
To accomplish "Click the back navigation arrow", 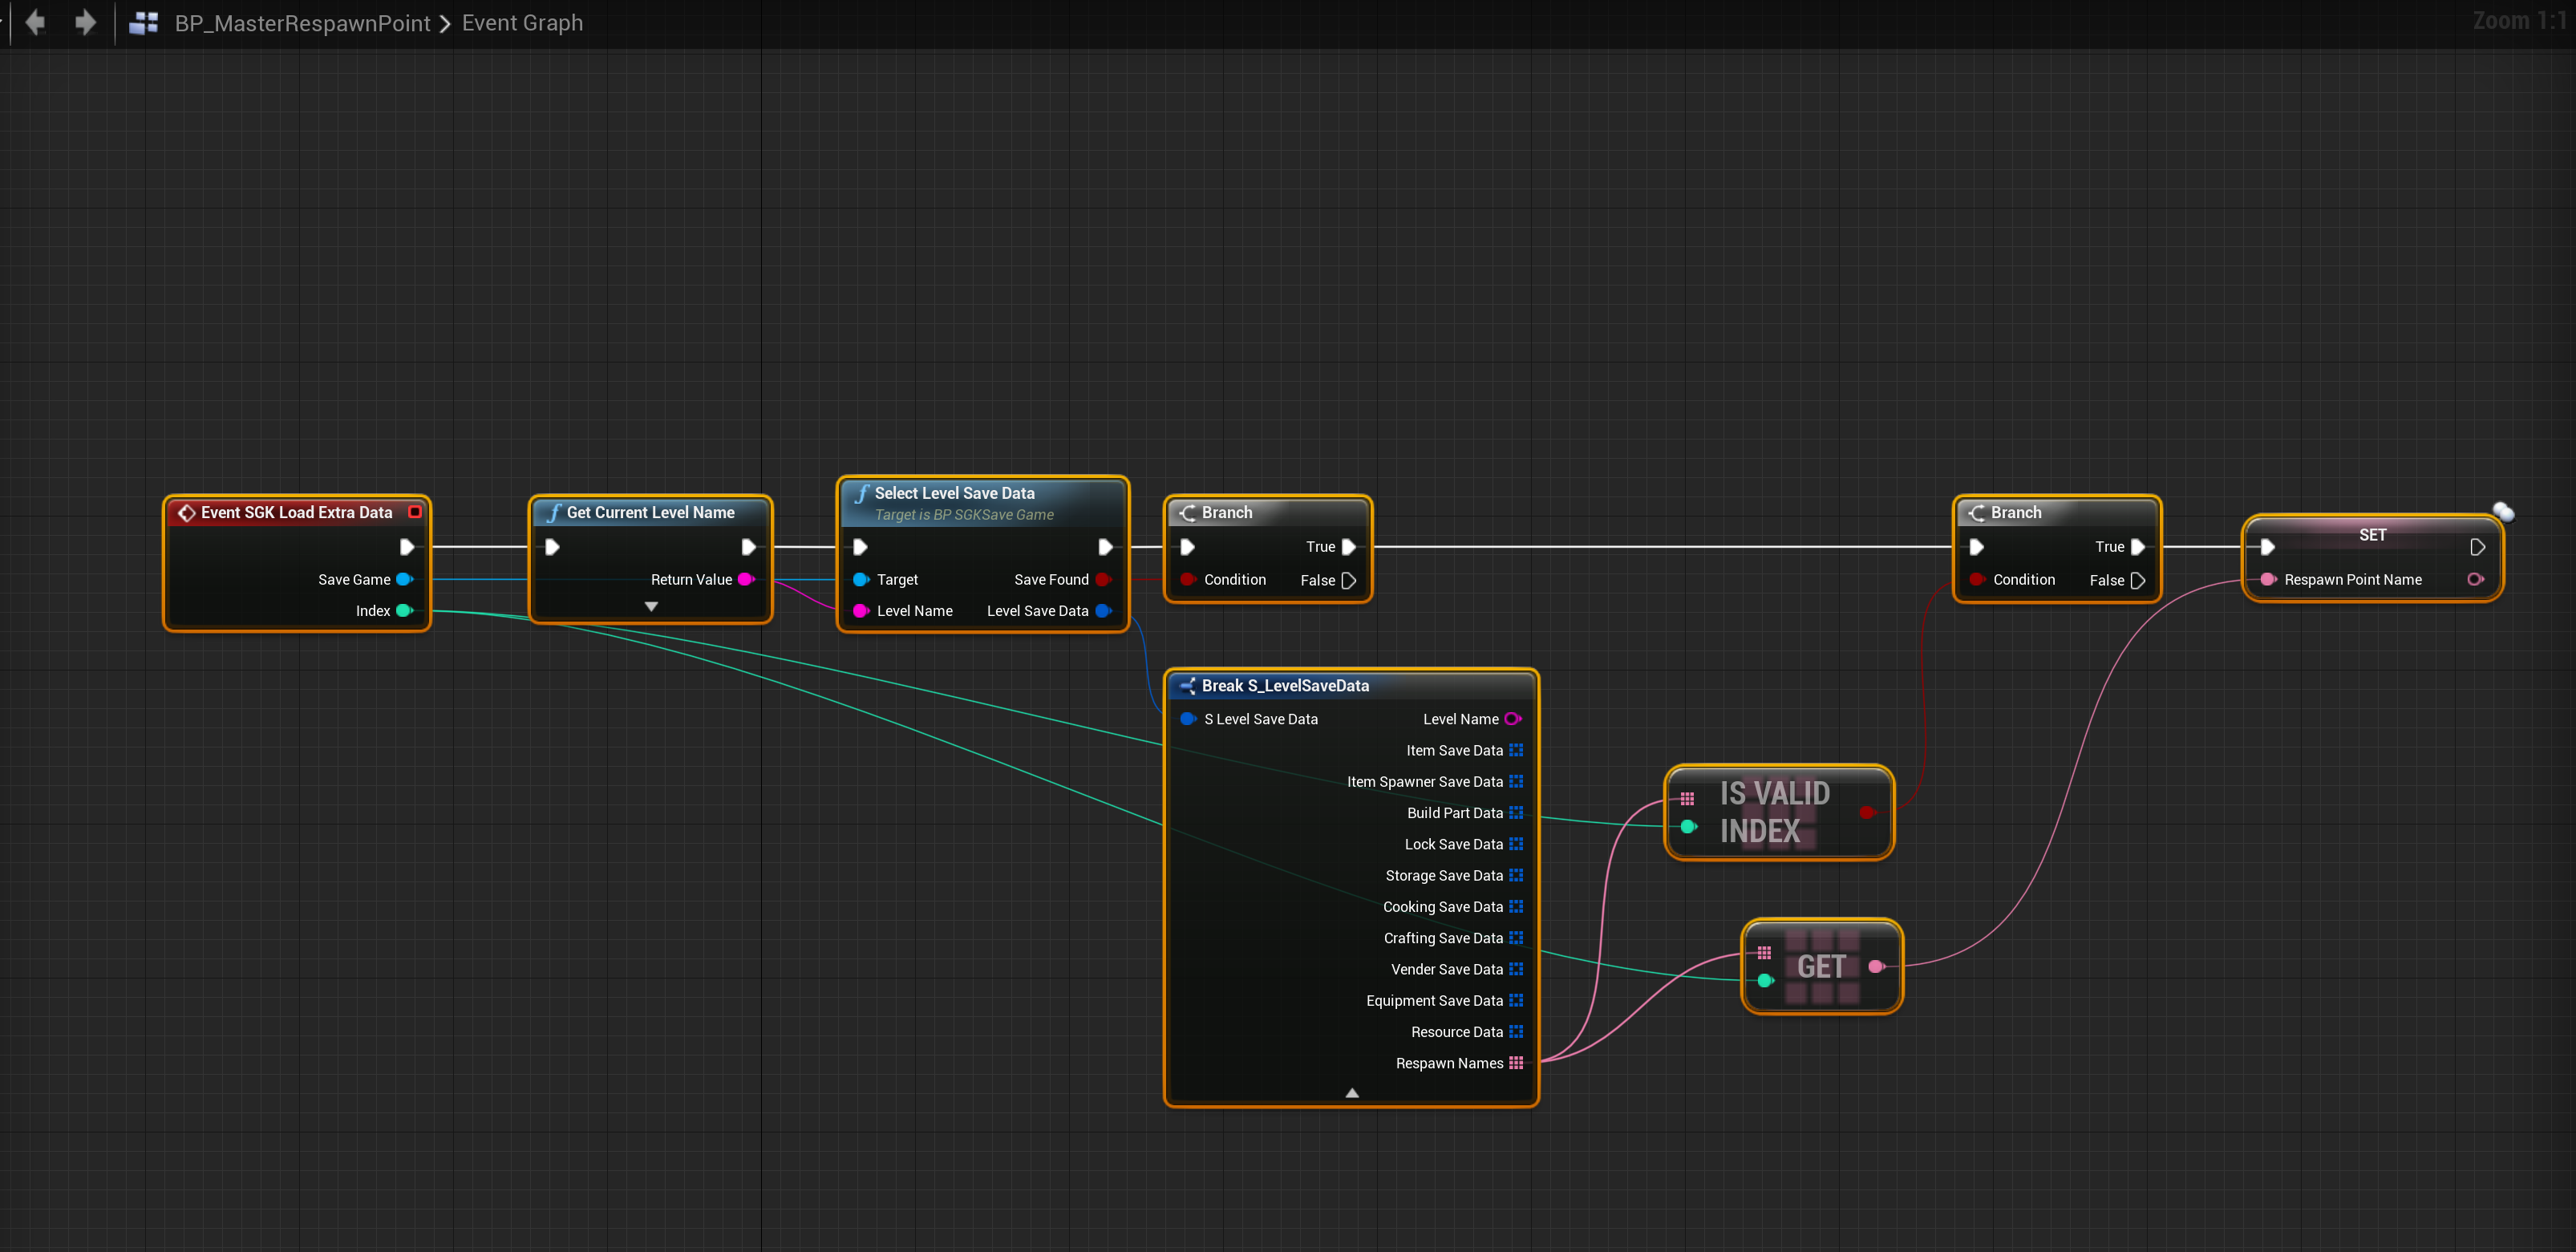I will pos(36,22).
